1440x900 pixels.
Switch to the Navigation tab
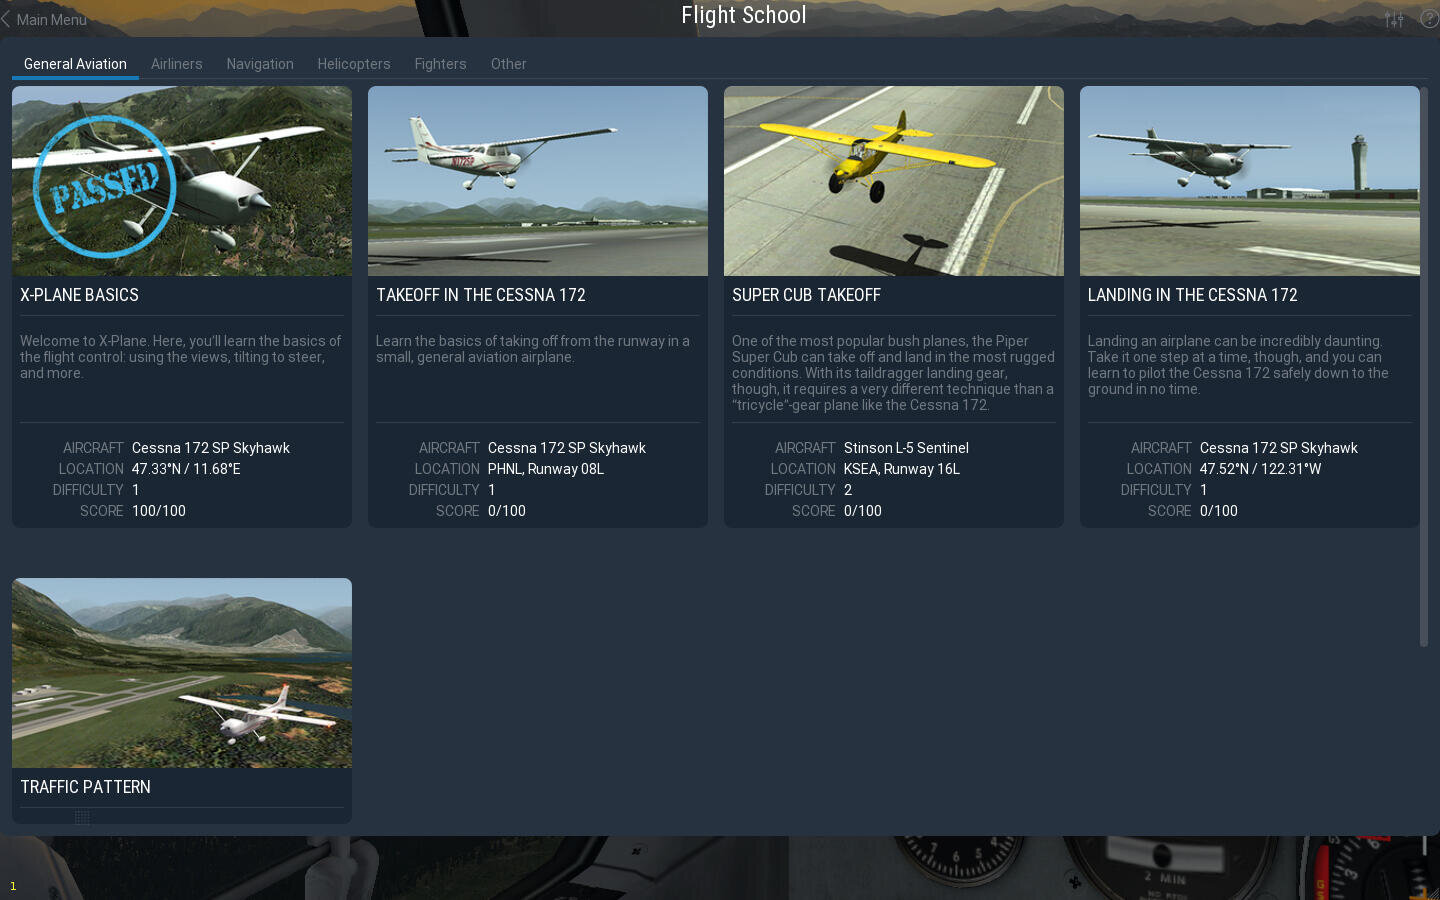(x=260, y=64)
